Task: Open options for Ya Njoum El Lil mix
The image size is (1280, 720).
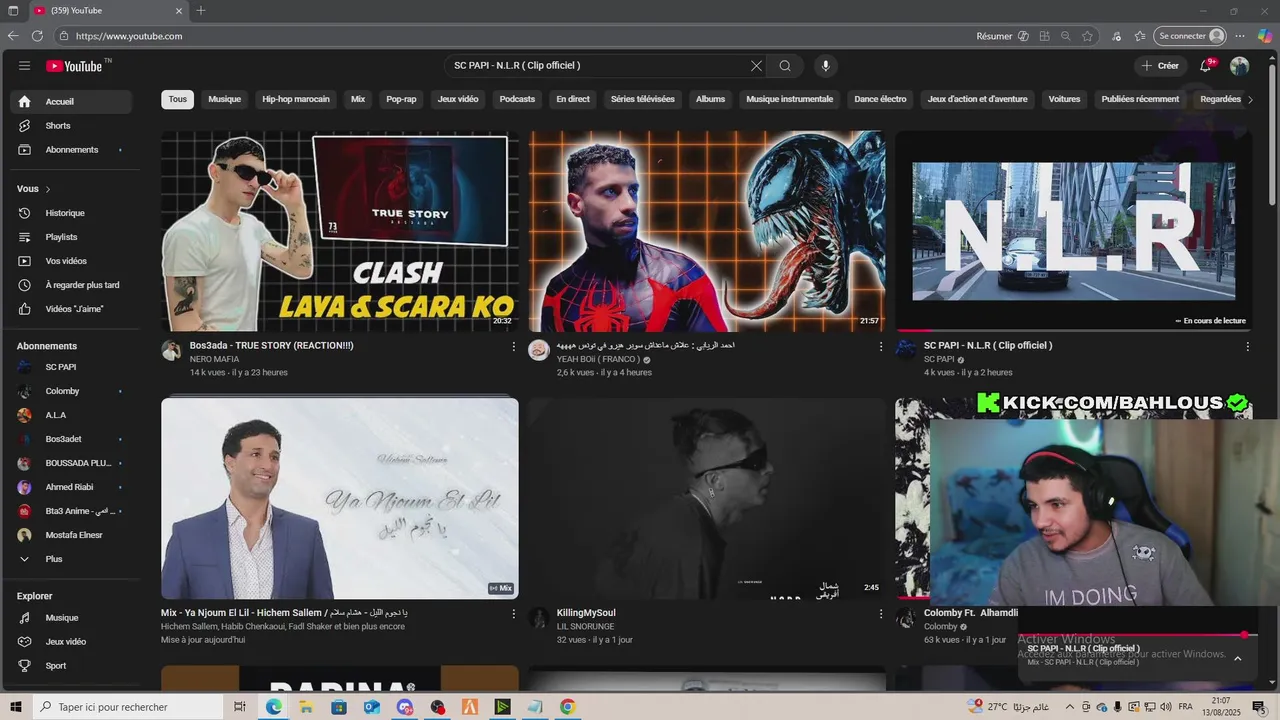Action: pos(514,614)
